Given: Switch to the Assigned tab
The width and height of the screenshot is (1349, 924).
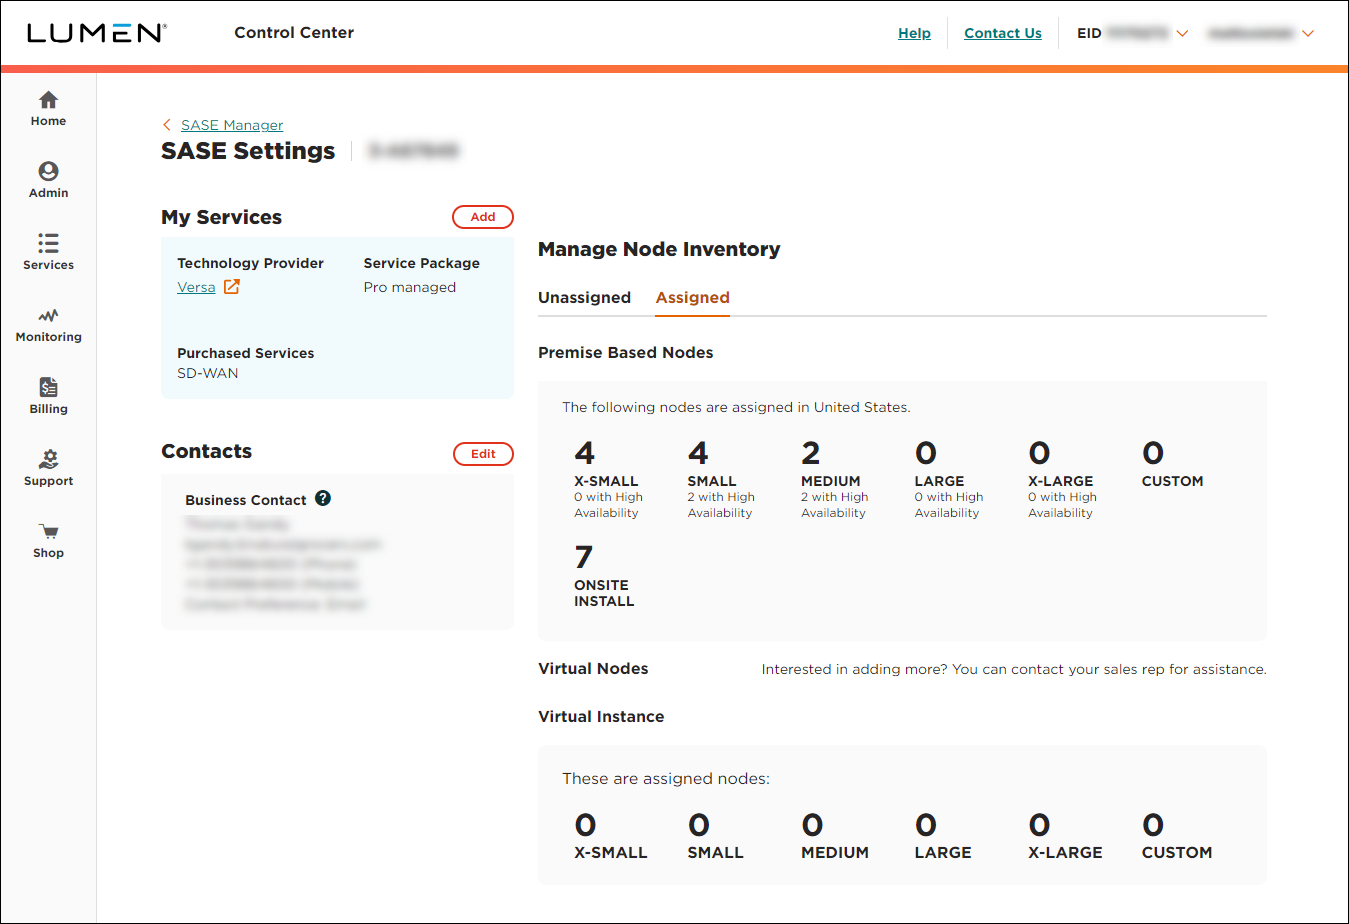Looking at the screenshot, I should point(692,298).
